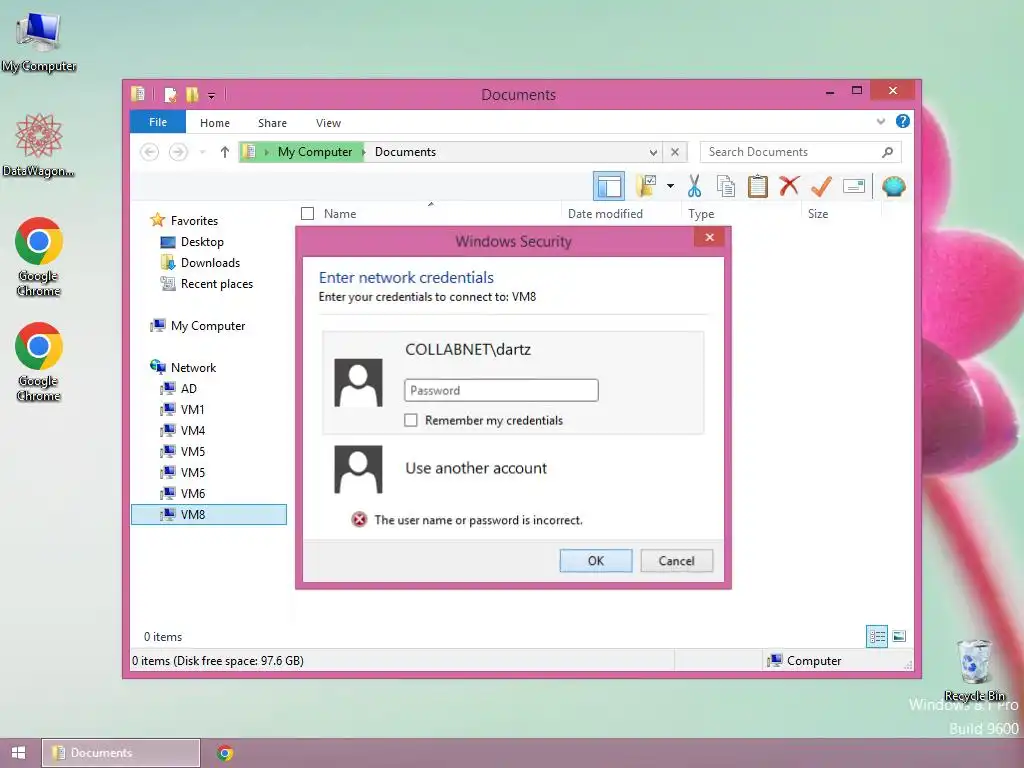Click the address bar stop X button
The width and height of the screenshot is (1024, 768).
coord(675,152)
